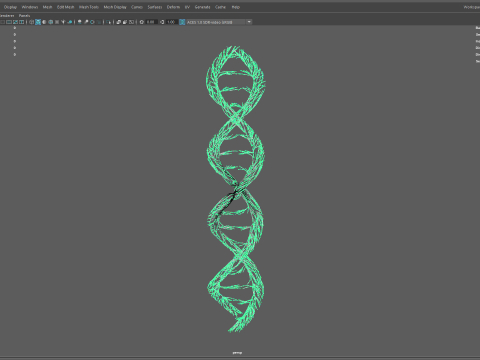The height and width of the screenshot is (360, 480).
Task: Click the Workspace label at top right
Action: [x=472, y=7]
